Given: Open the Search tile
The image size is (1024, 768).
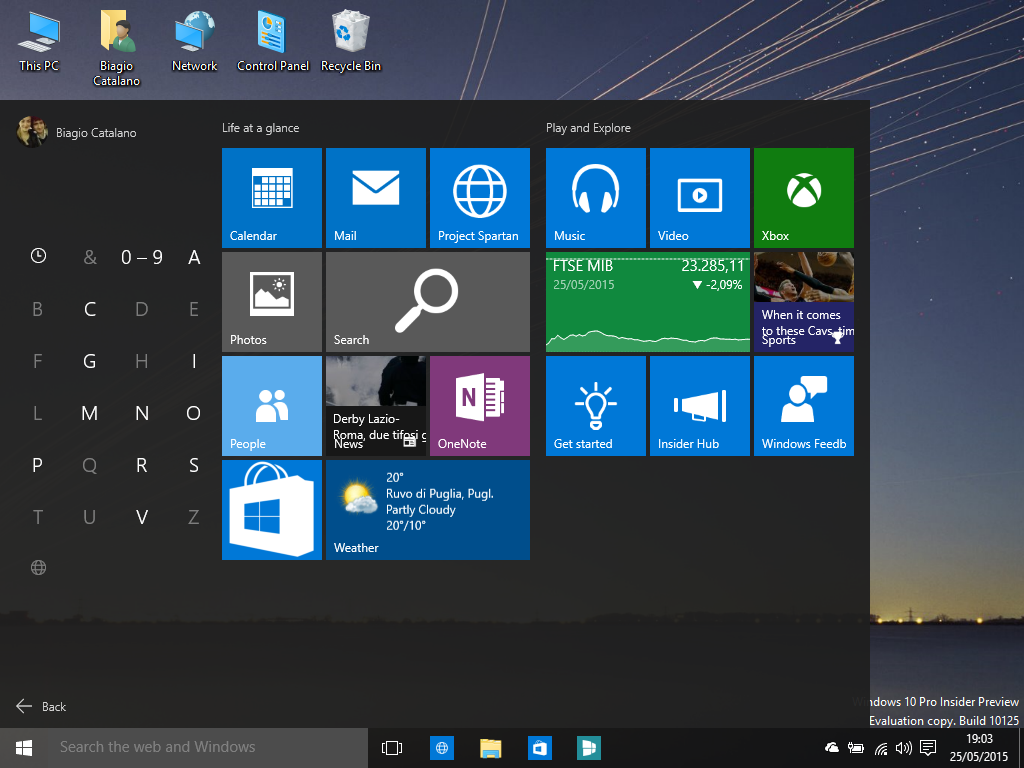Looking at the screenshot, I should coord(428,302).
